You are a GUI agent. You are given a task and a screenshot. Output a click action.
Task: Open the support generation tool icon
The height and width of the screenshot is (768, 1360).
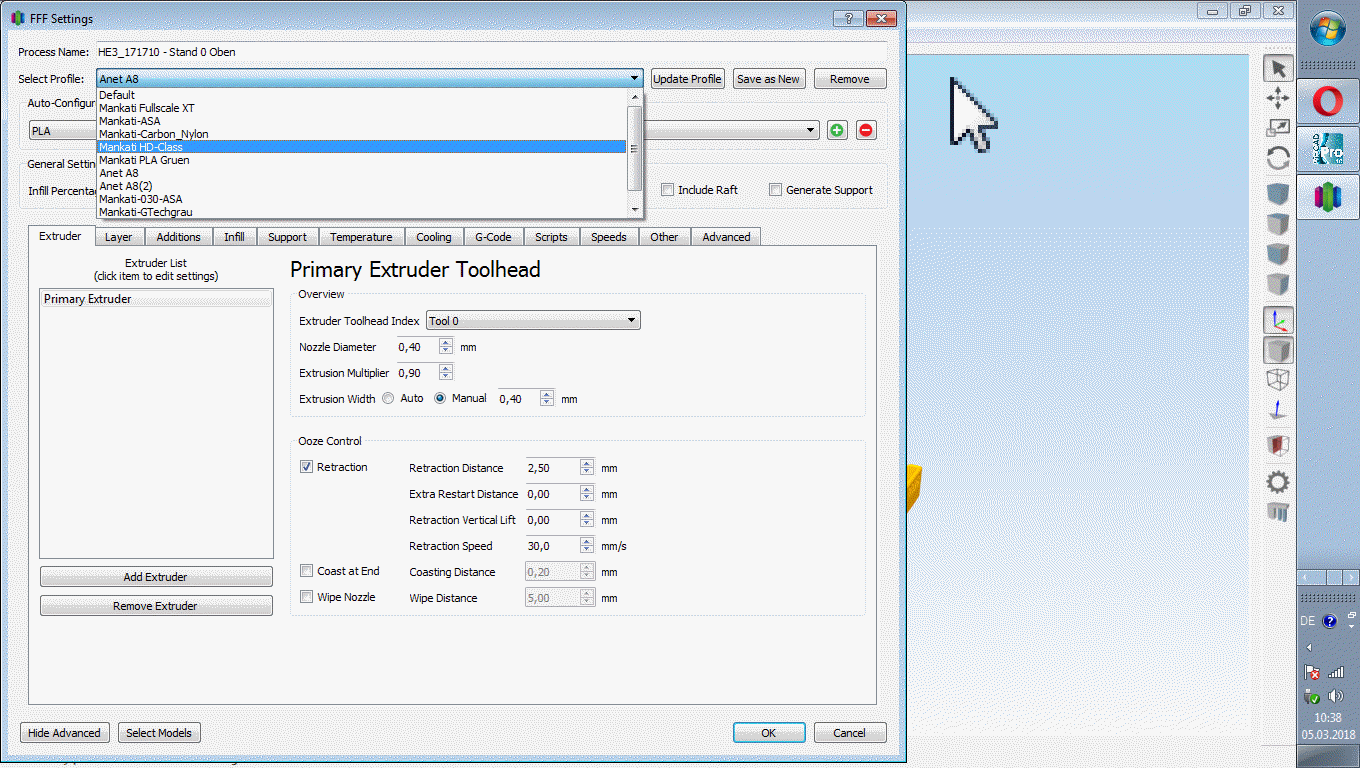pyautogui.click(x=1278, y=513)
